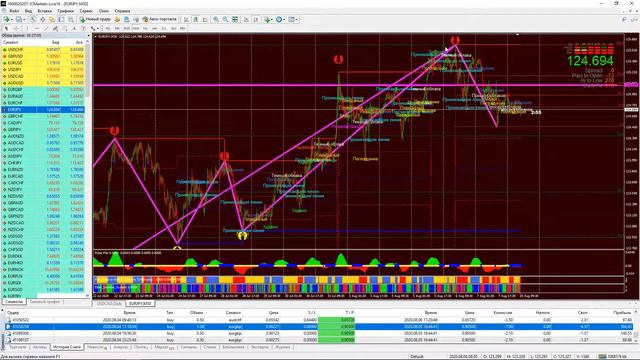Toggle the Market Watch panel icon
Image resolution: width=640 pixels, height=360 pixels.
pyautogui.click(x=33, y=19)
